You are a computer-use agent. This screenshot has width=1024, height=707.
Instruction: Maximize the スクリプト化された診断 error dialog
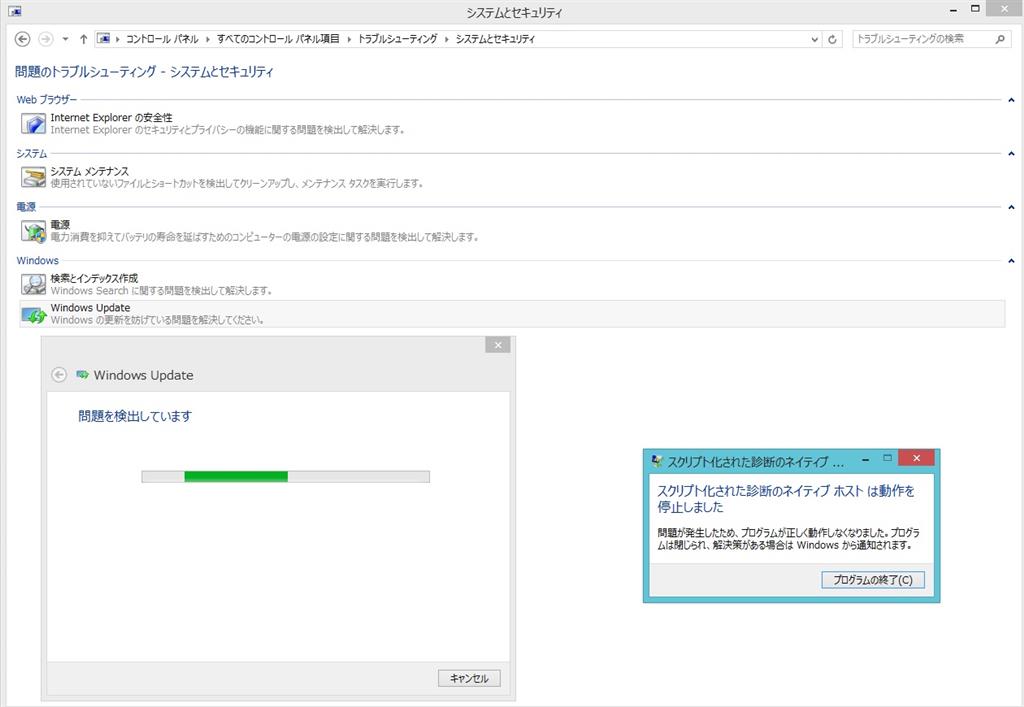[887, 458]
